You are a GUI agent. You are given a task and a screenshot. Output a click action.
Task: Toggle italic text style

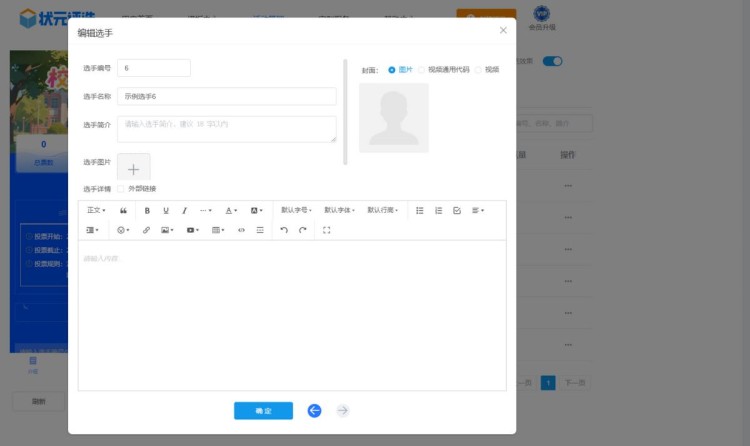184,211
